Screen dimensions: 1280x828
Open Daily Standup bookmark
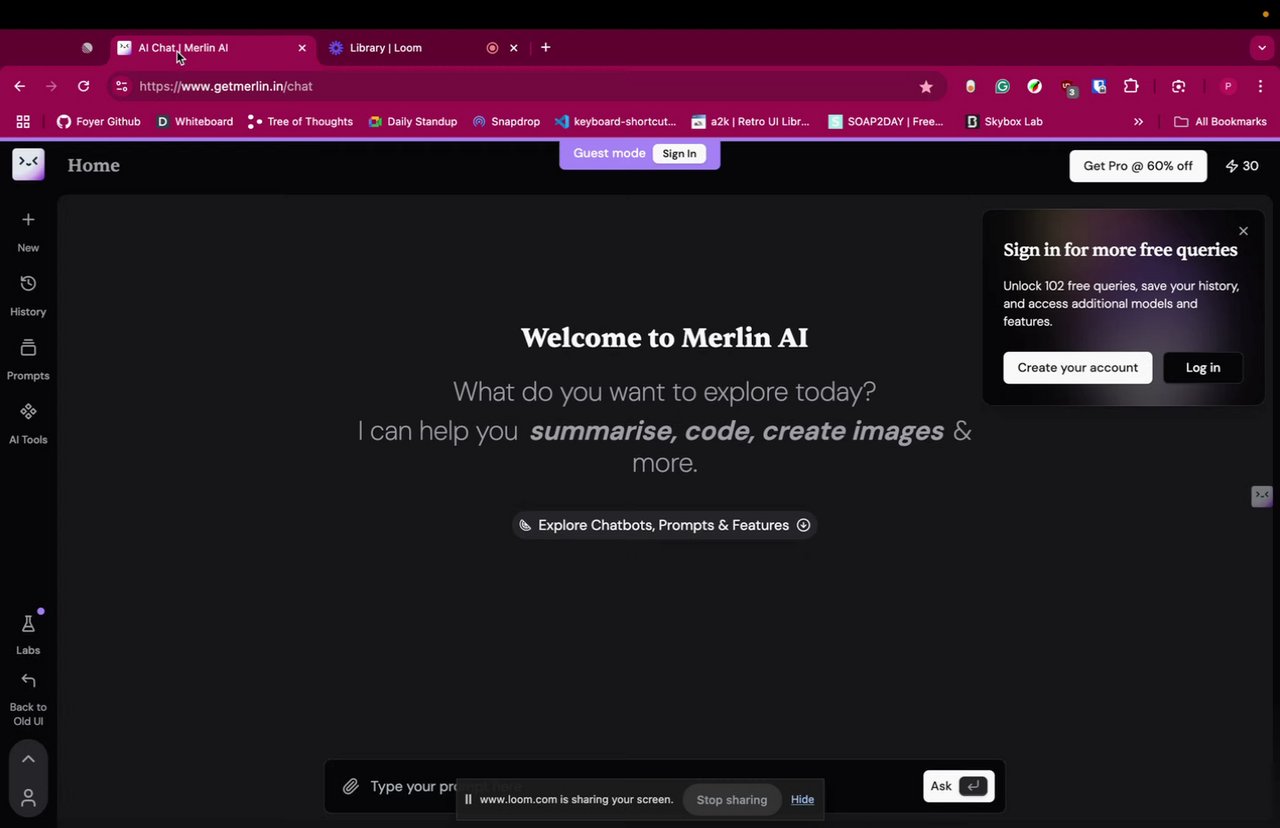pyautogui.click(x=412, y=122)
